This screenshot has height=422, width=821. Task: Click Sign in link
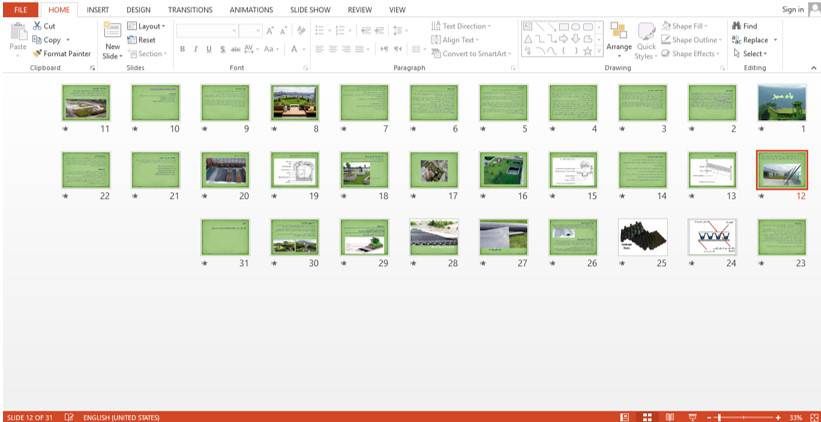coord(793,9)
